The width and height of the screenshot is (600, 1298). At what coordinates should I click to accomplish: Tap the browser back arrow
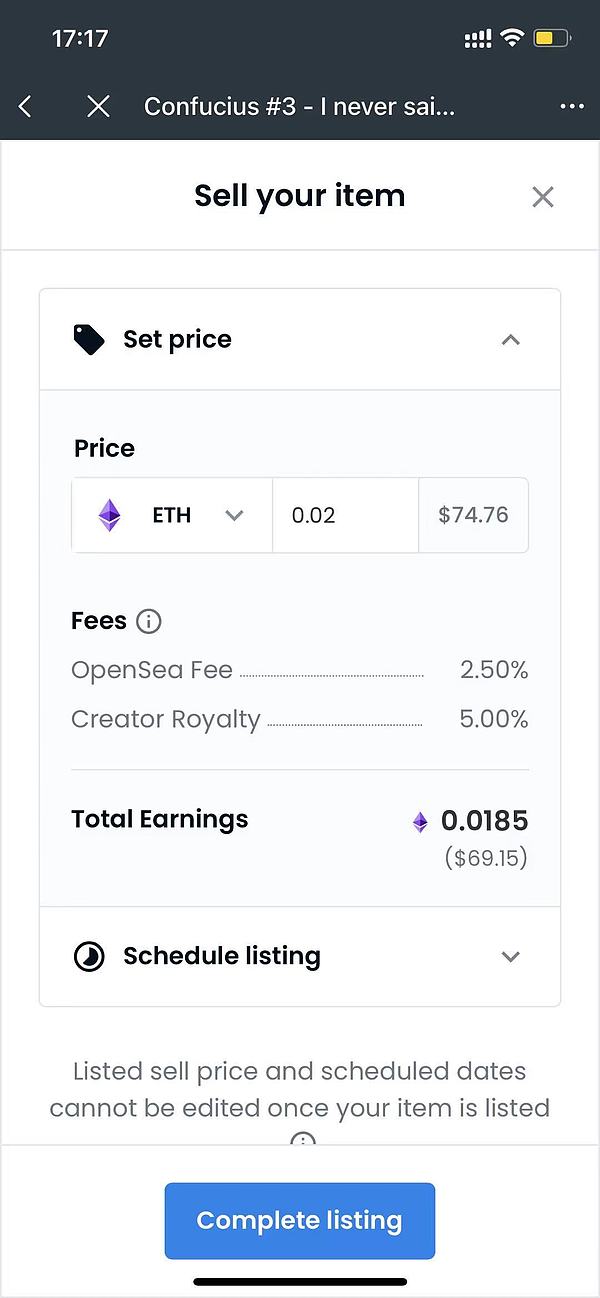click(25, 106)
